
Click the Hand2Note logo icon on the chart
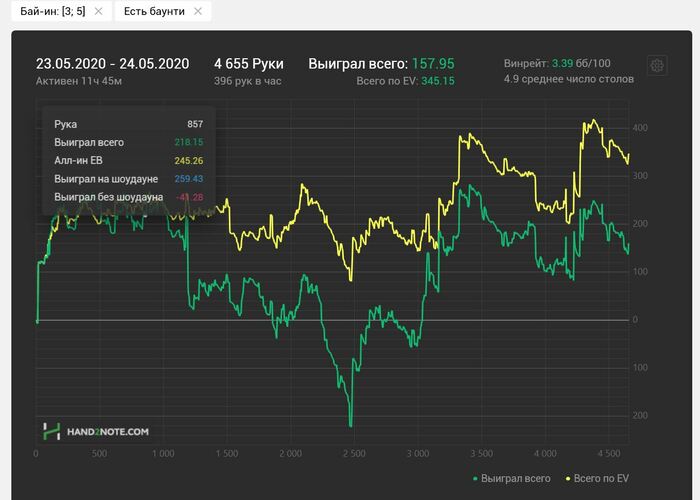[x=52, y=431]
